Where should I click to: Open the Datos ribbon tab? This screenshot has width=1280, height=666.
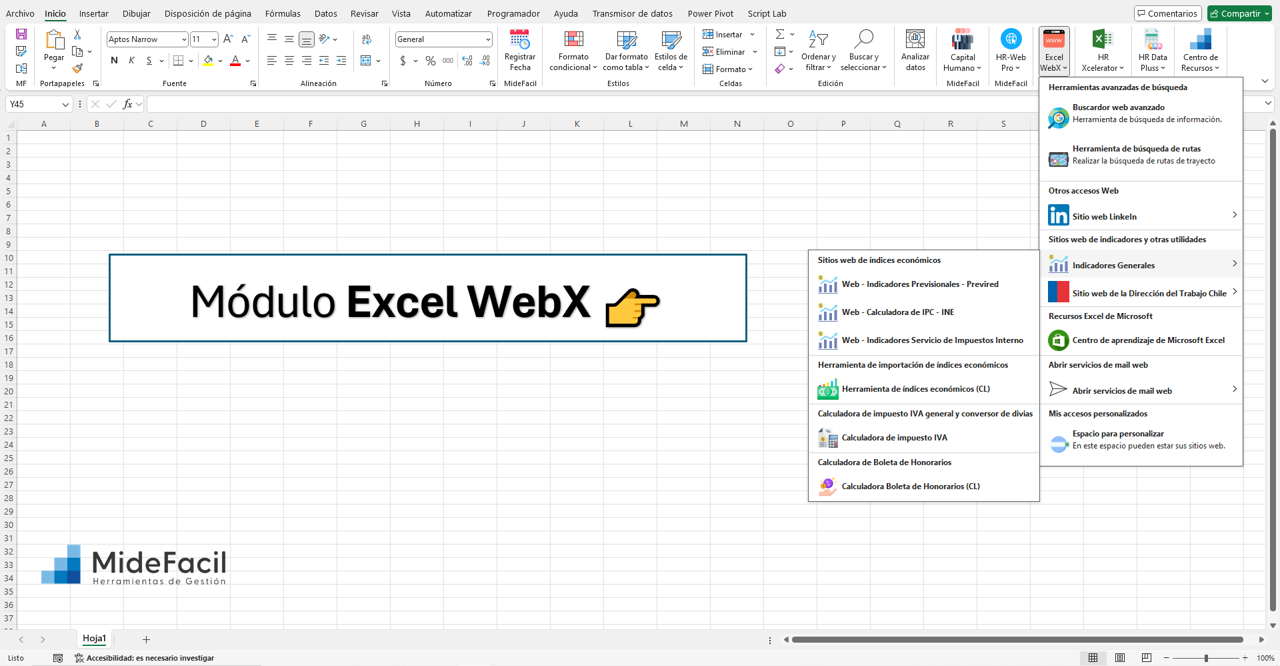click(x=326, y=14)
